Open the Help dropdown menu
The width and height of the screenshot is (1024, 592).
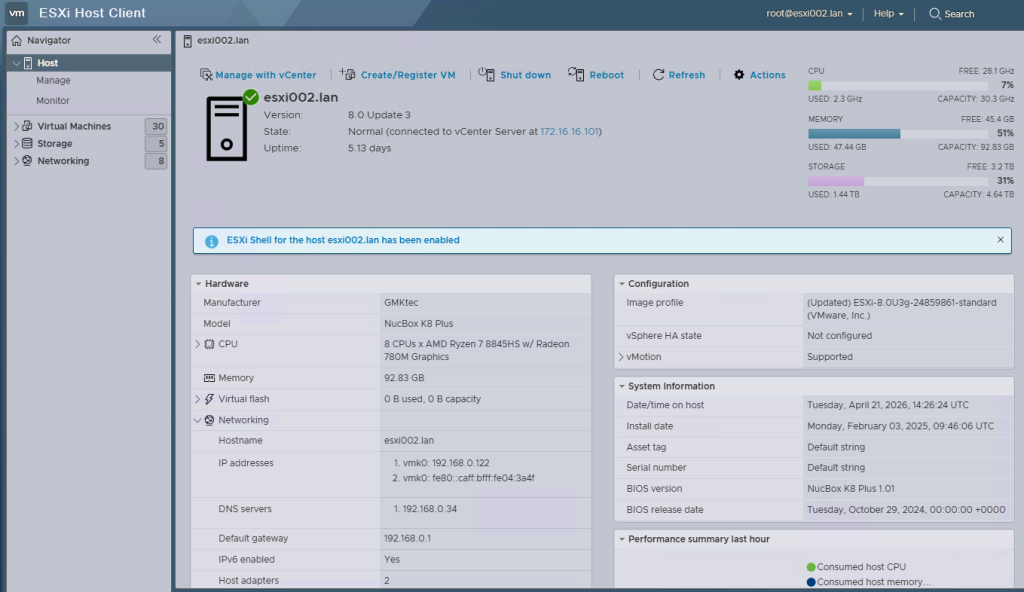pyautogui.click(x=888, y=14)
